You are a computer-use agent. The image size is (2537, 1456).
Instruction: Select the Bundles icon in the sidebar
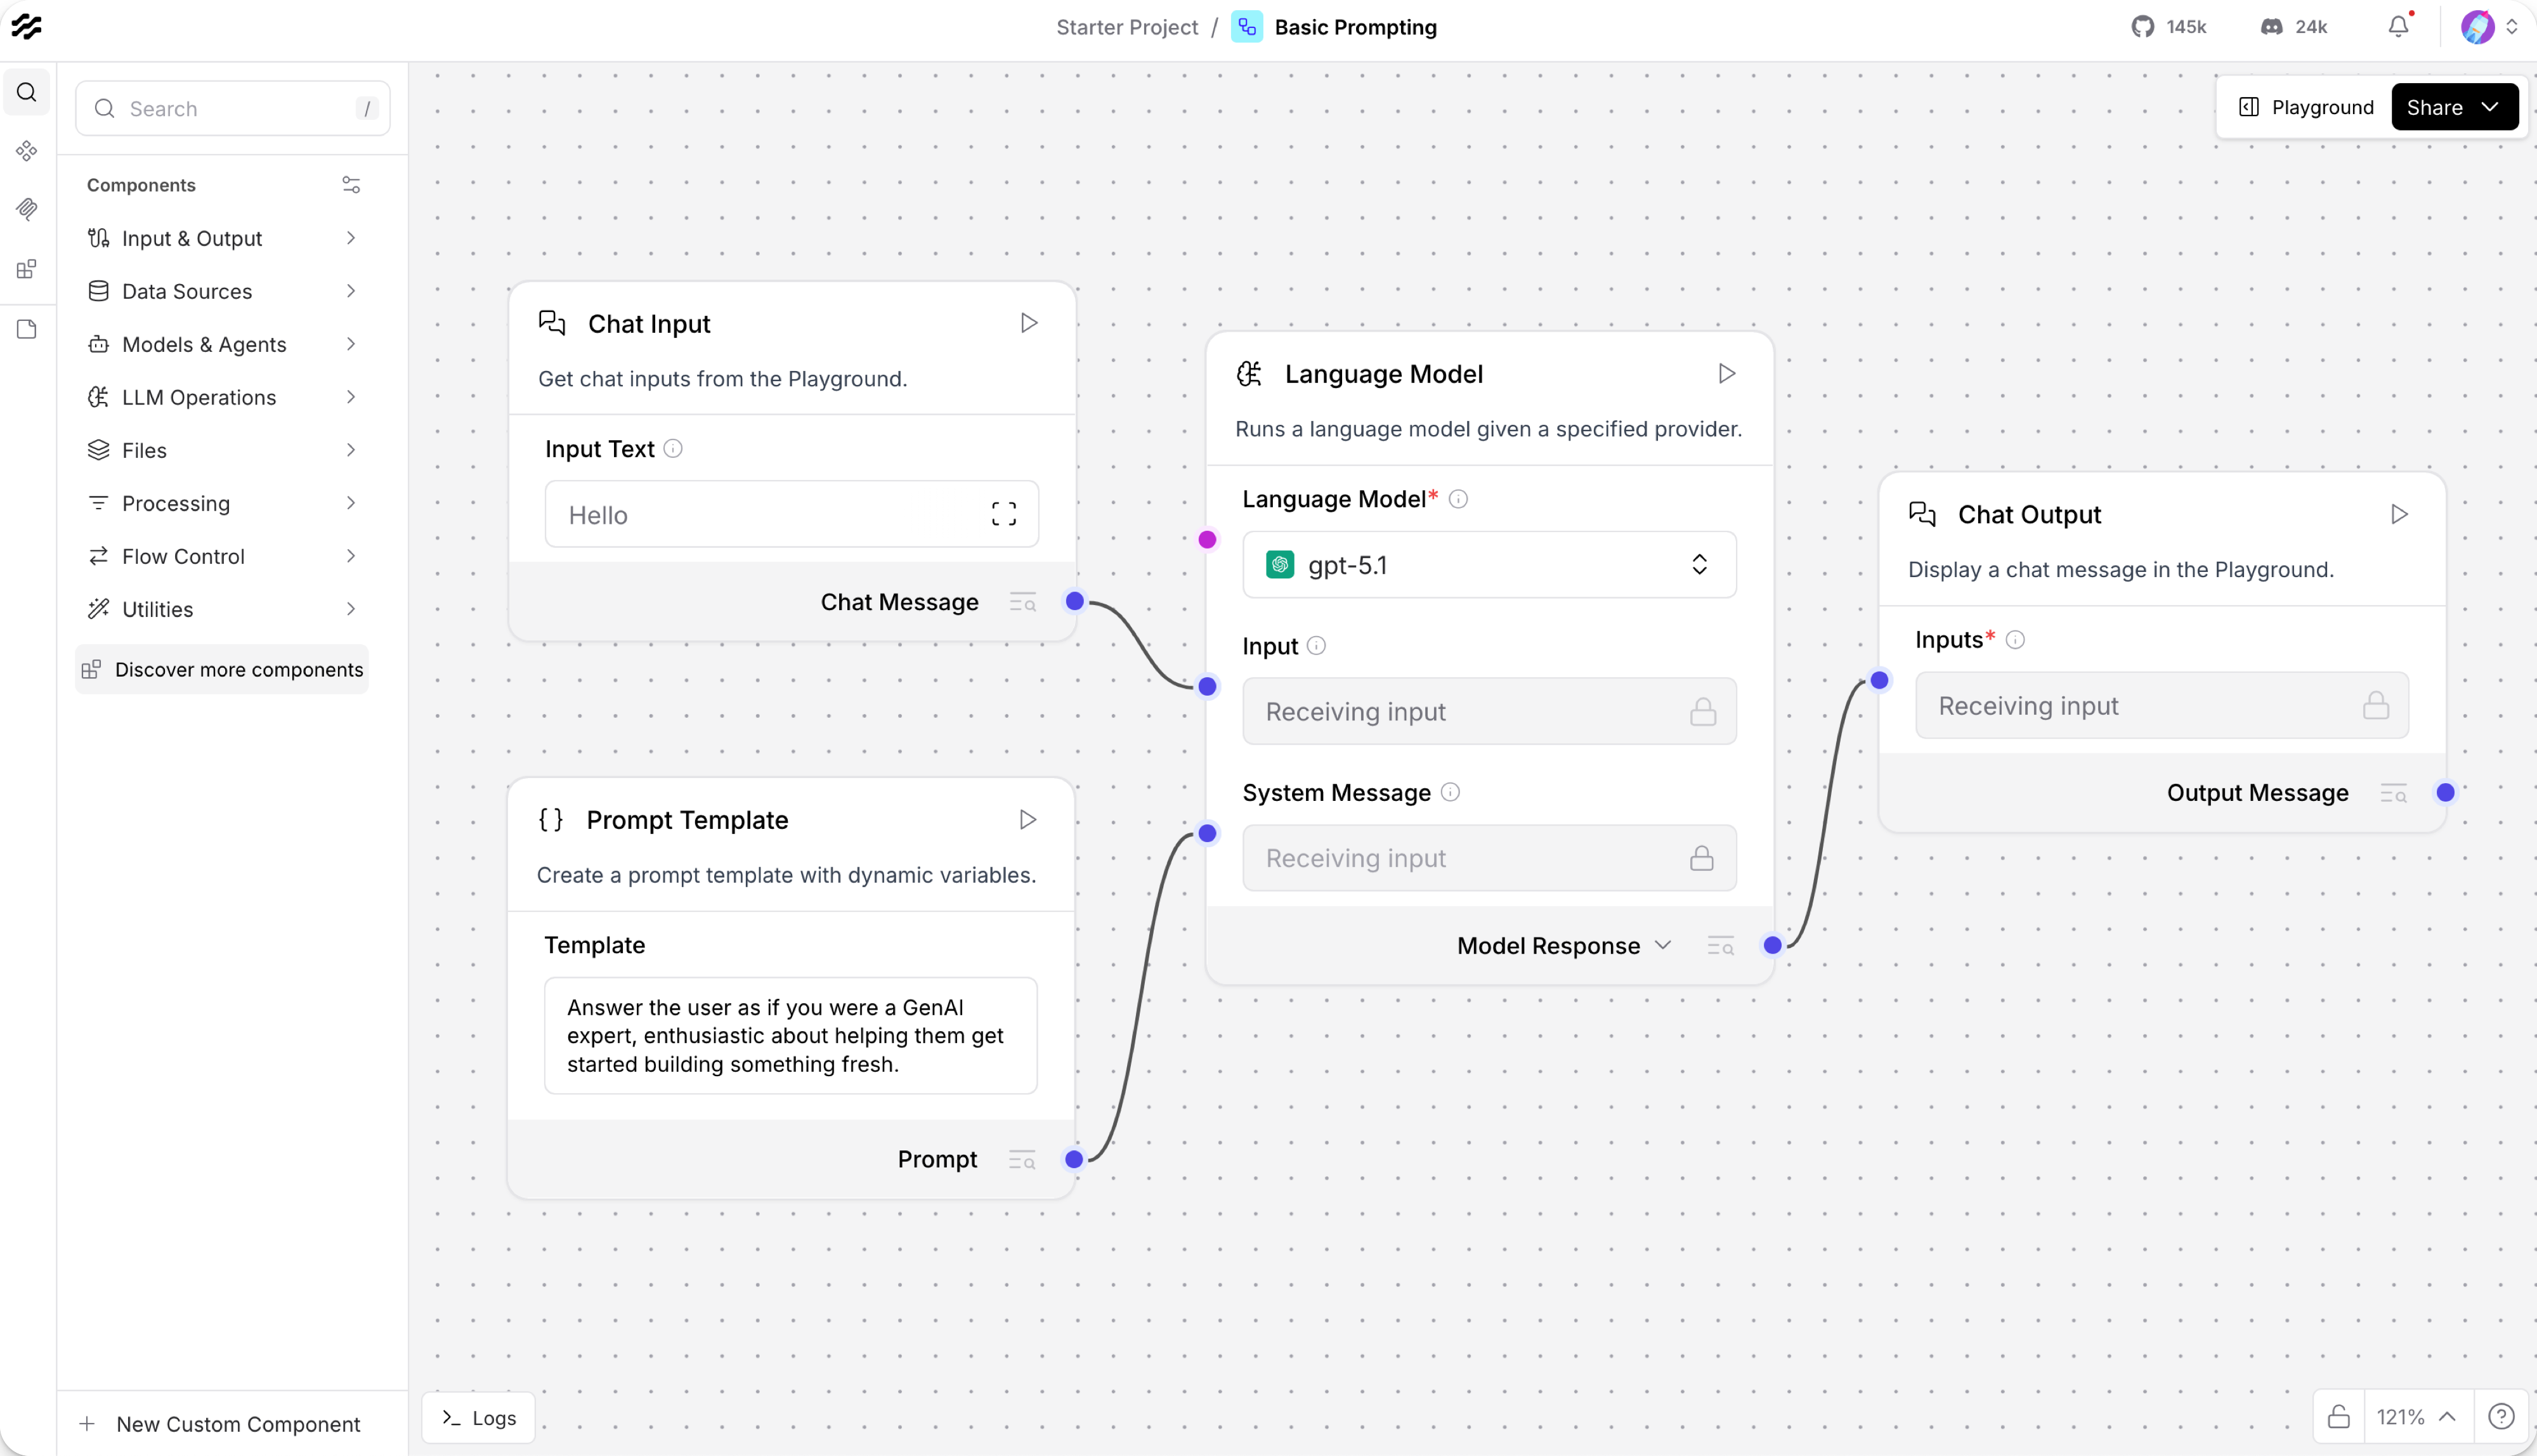click(27, 151)
